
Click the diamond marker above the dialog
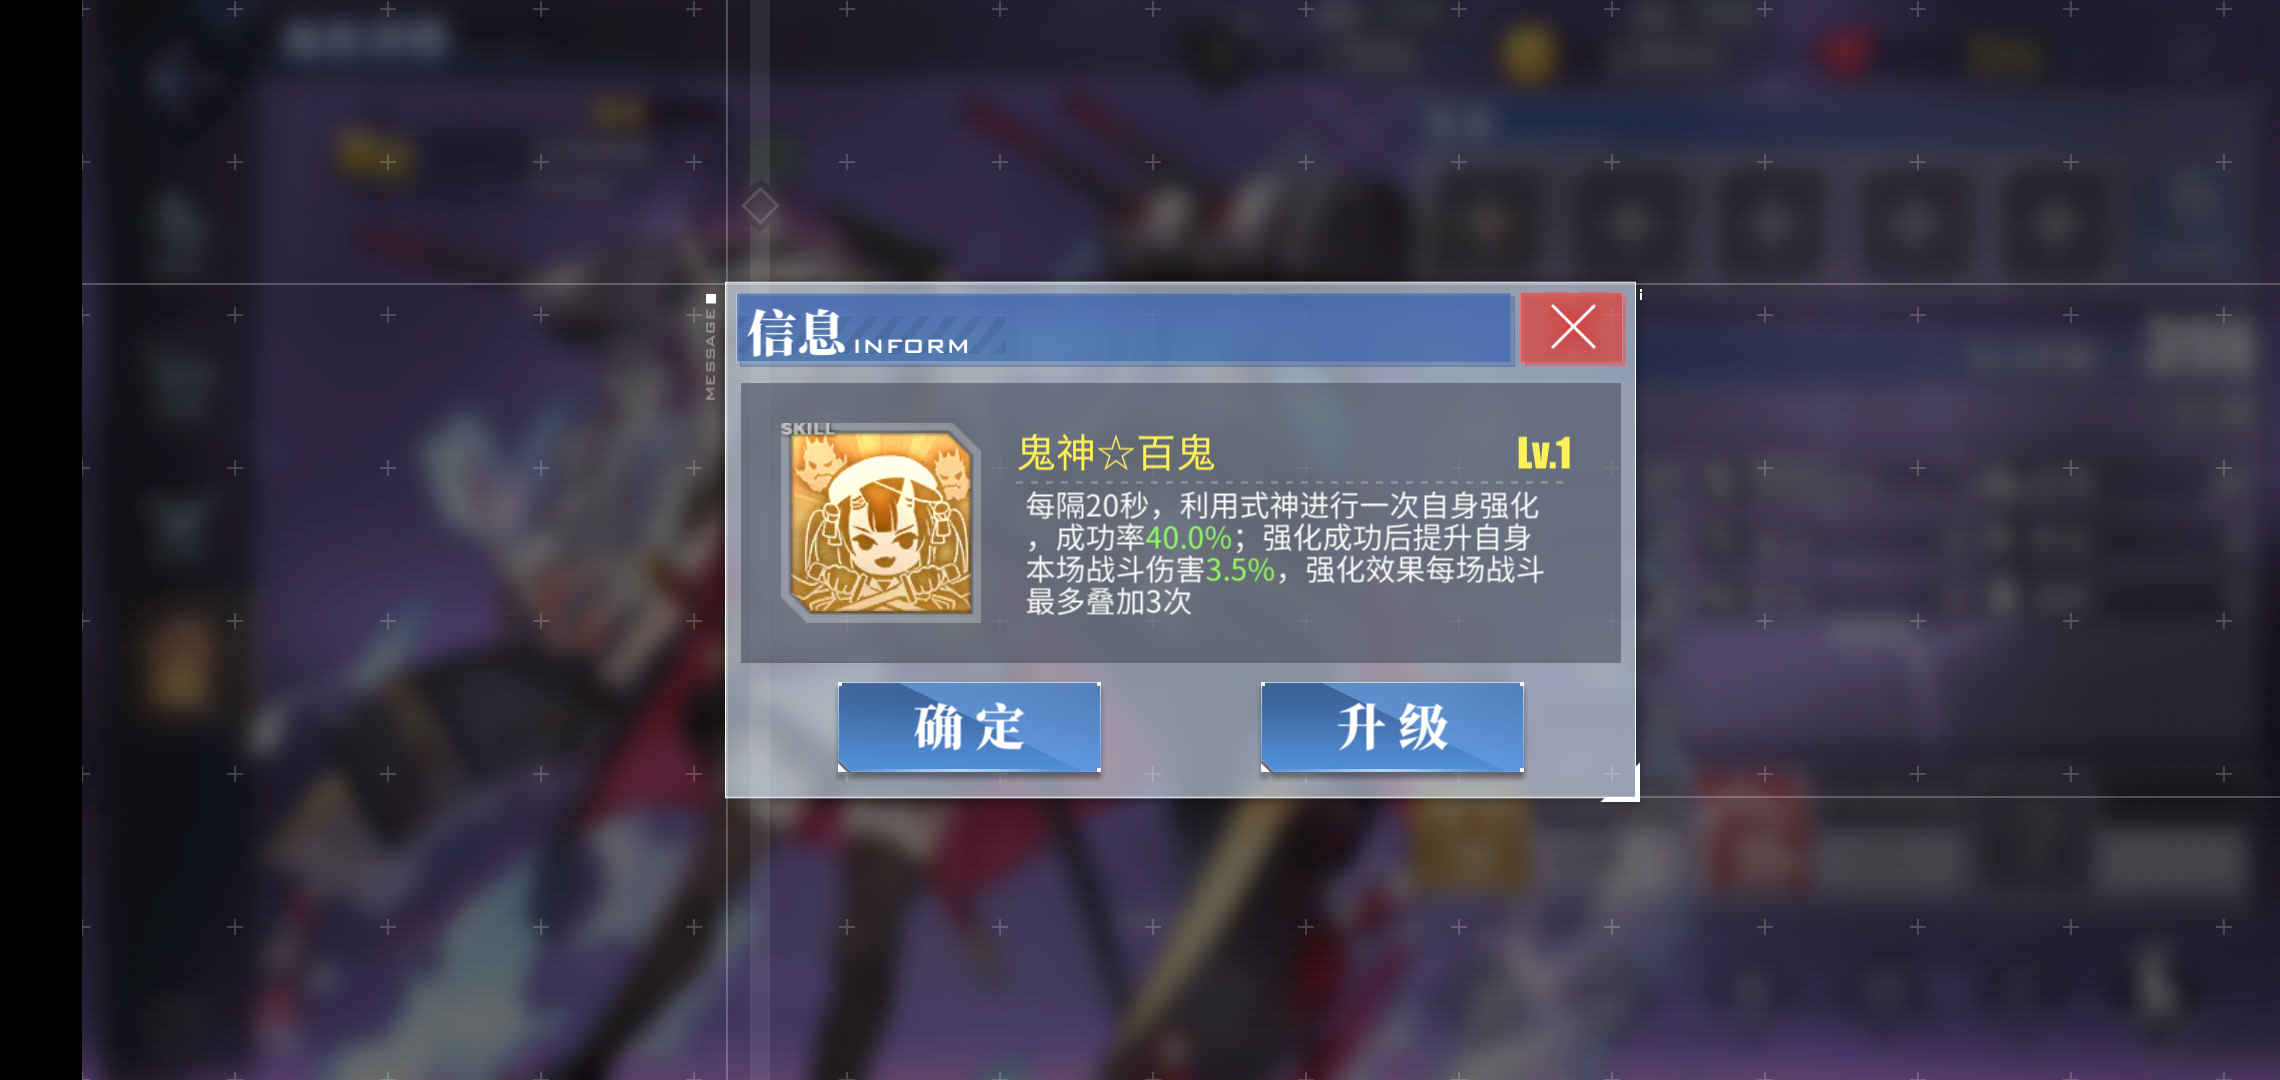click(760, 206)
